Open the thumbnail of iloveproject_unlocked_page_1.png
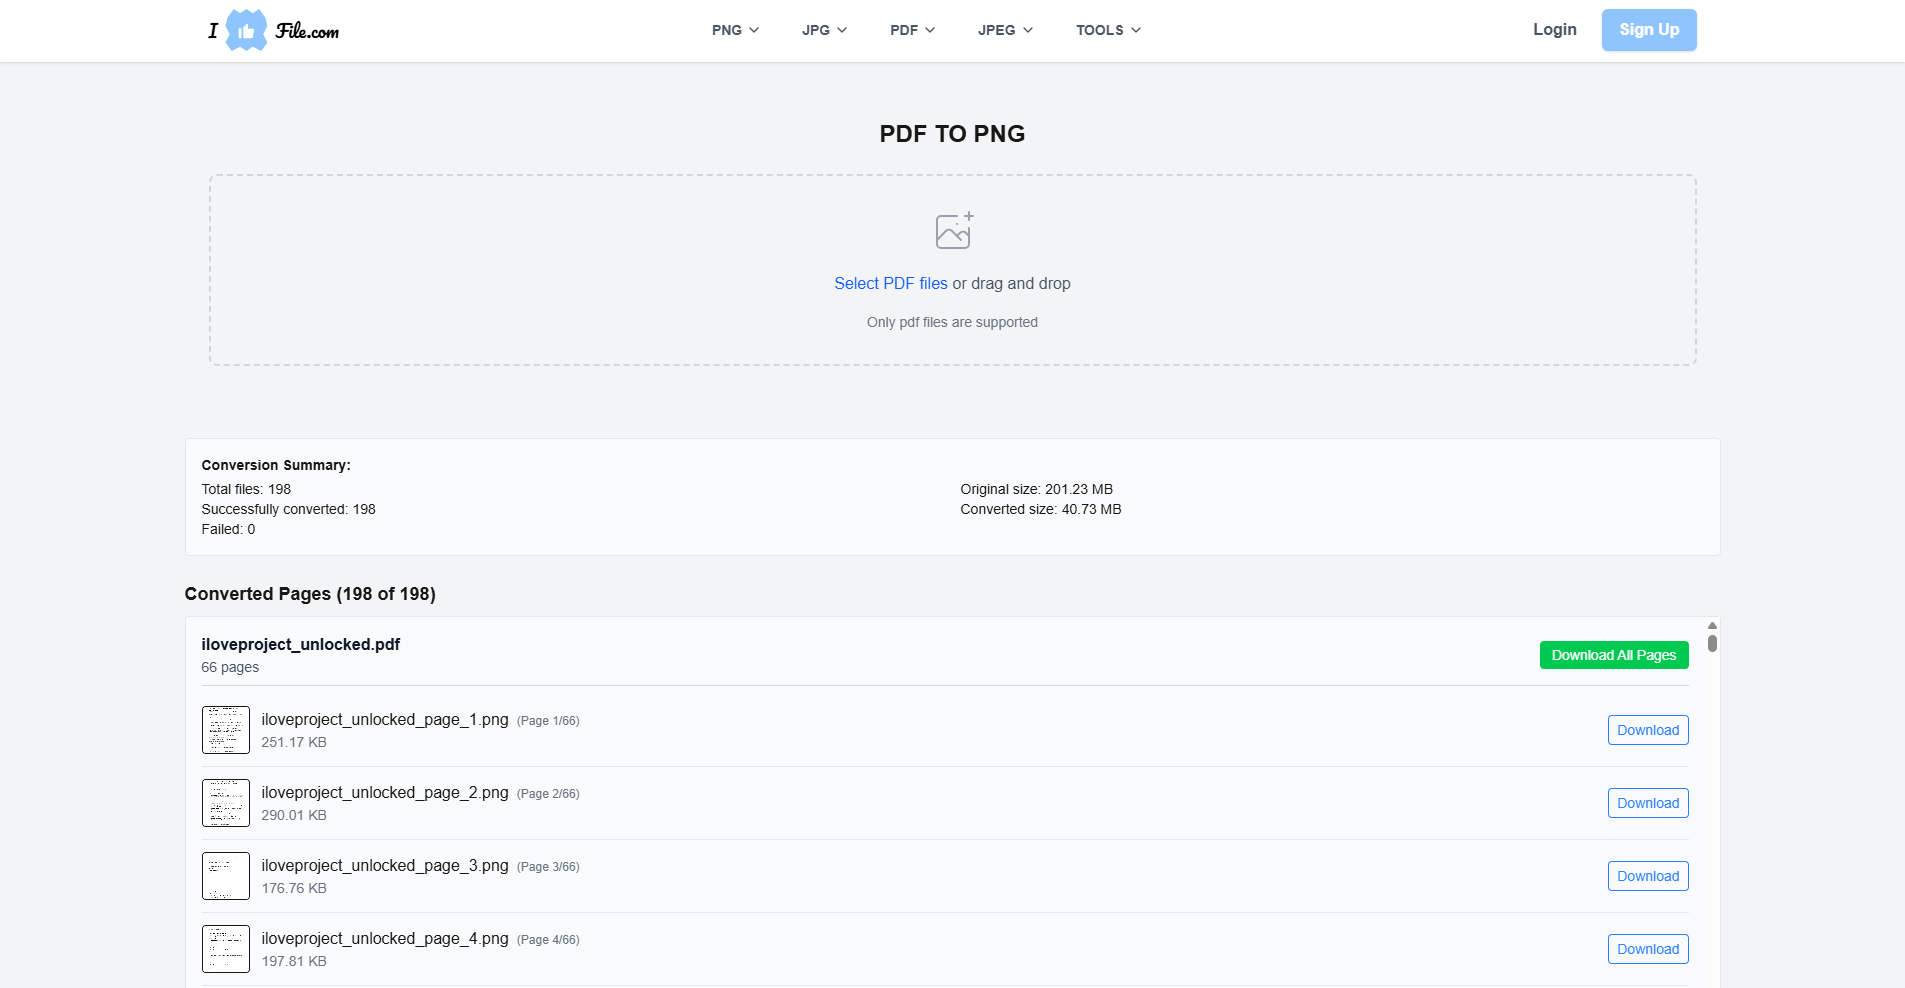This screenshot has width=1905, height=988. pos(226,729)
